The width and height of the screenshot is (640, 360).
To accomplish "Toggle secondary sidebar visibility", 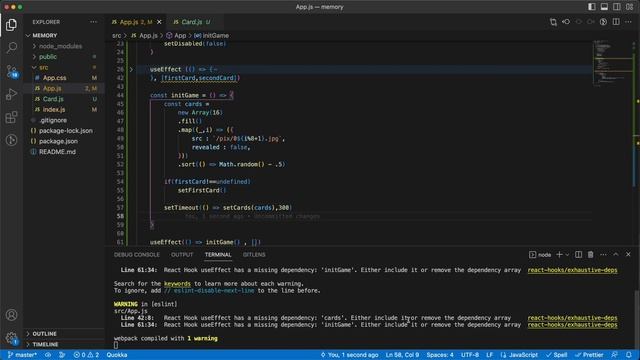I will coord(617,7).
